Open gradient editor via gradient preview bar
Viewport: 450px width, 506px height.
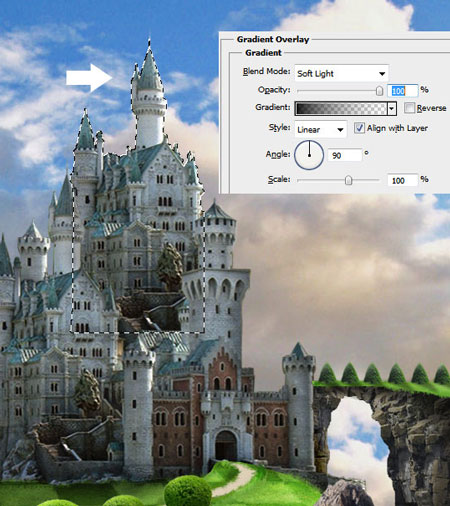tap(341, 108)
